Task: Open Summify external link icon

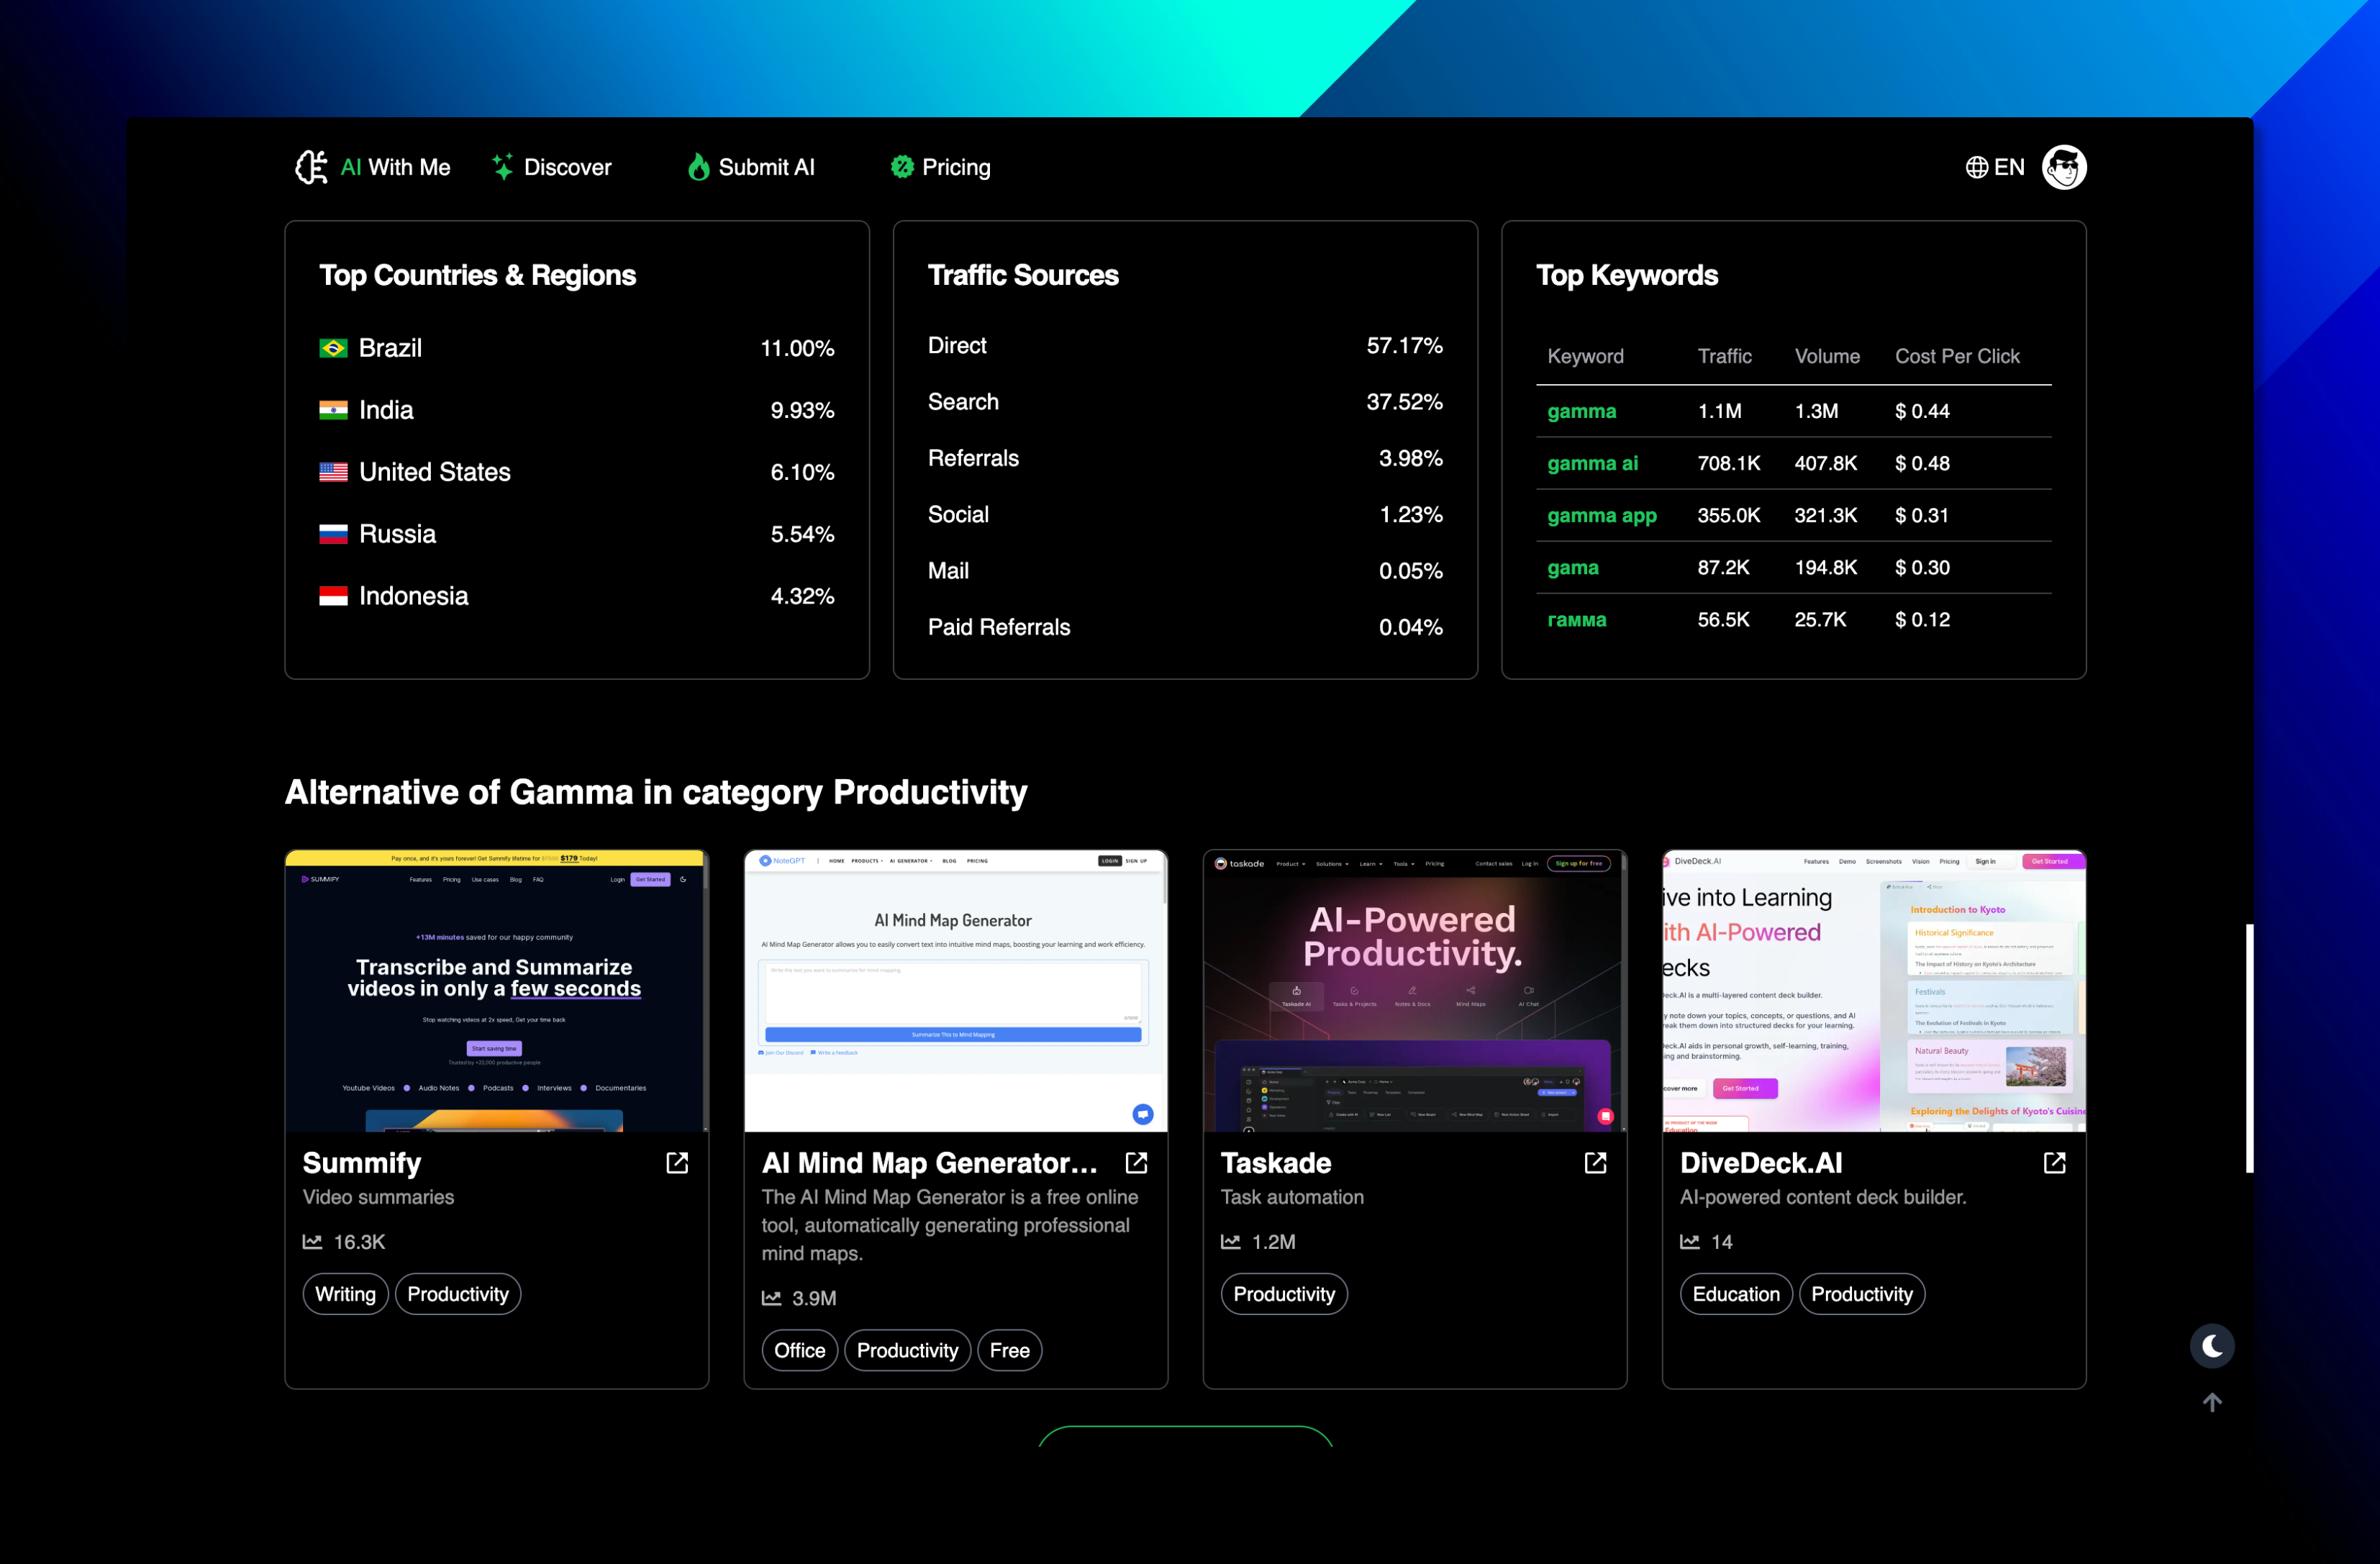Action: [677, 1162]
